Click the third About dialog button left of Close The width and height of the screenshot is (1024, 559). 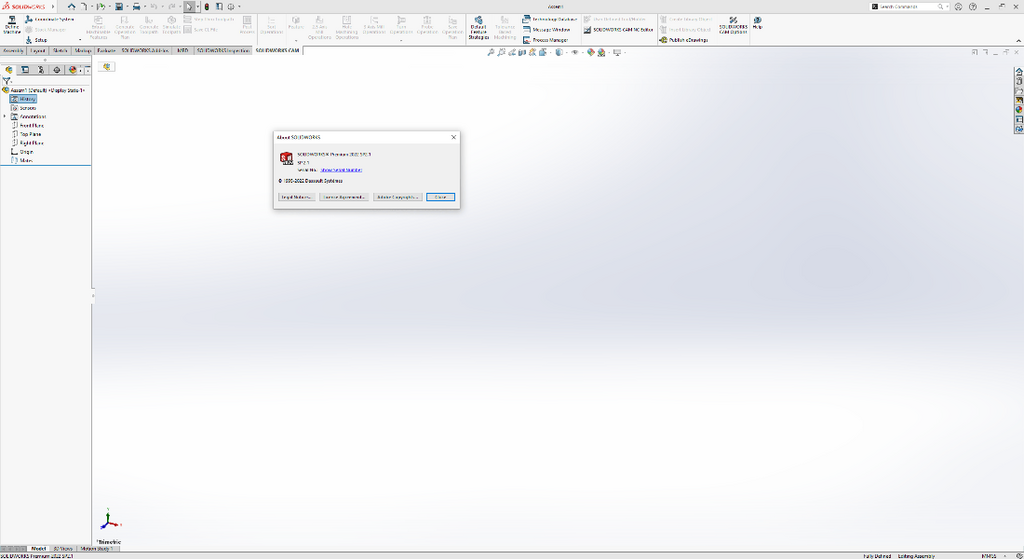point(398,197)
